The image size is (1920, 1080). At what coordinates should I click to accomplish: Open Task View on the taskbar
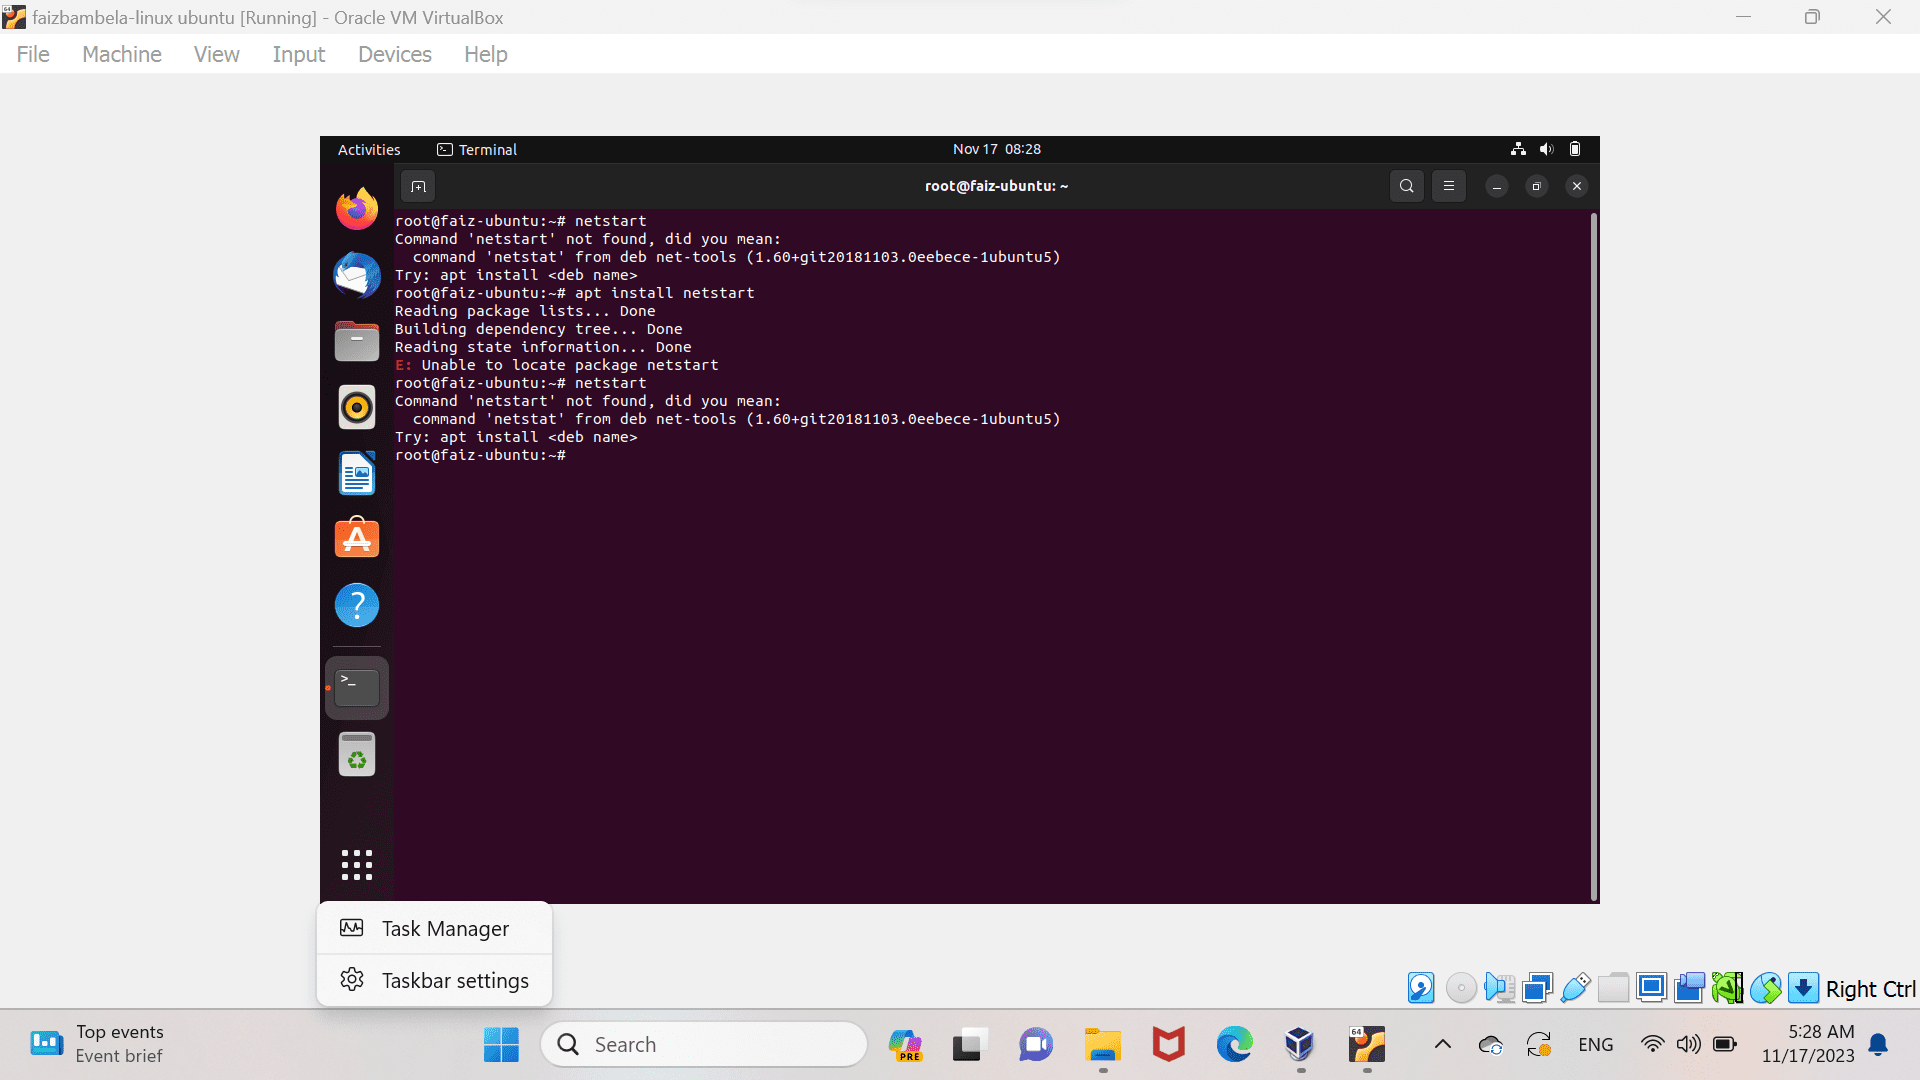point(970,1045)
